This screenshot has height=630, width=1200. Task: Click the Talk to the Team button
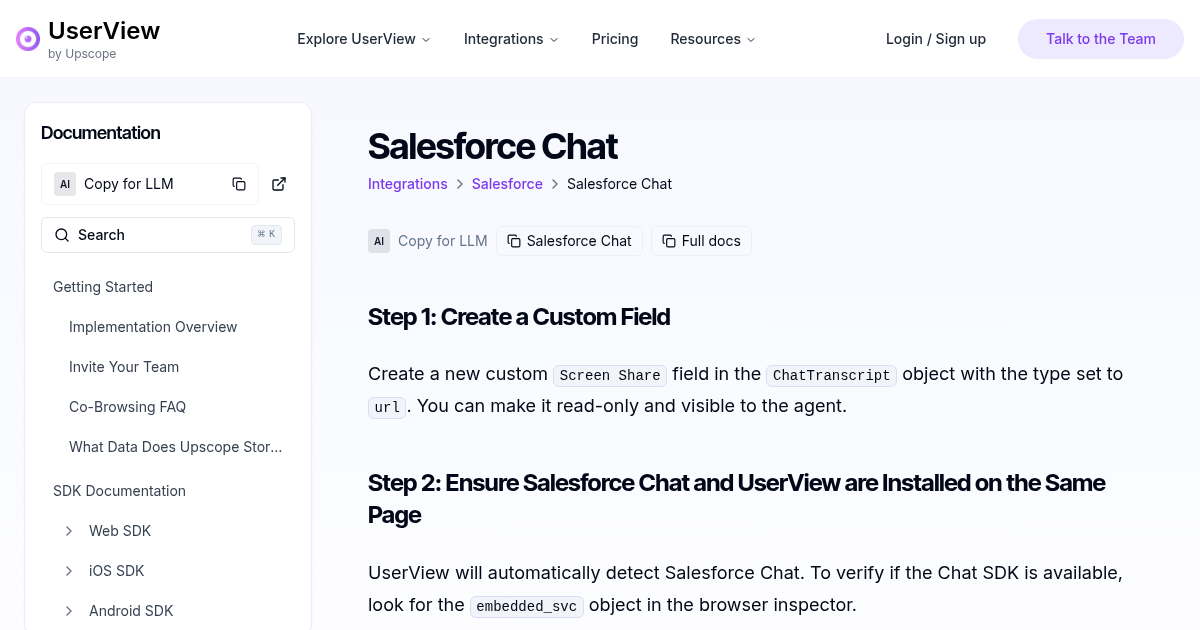click(1101, 39)
